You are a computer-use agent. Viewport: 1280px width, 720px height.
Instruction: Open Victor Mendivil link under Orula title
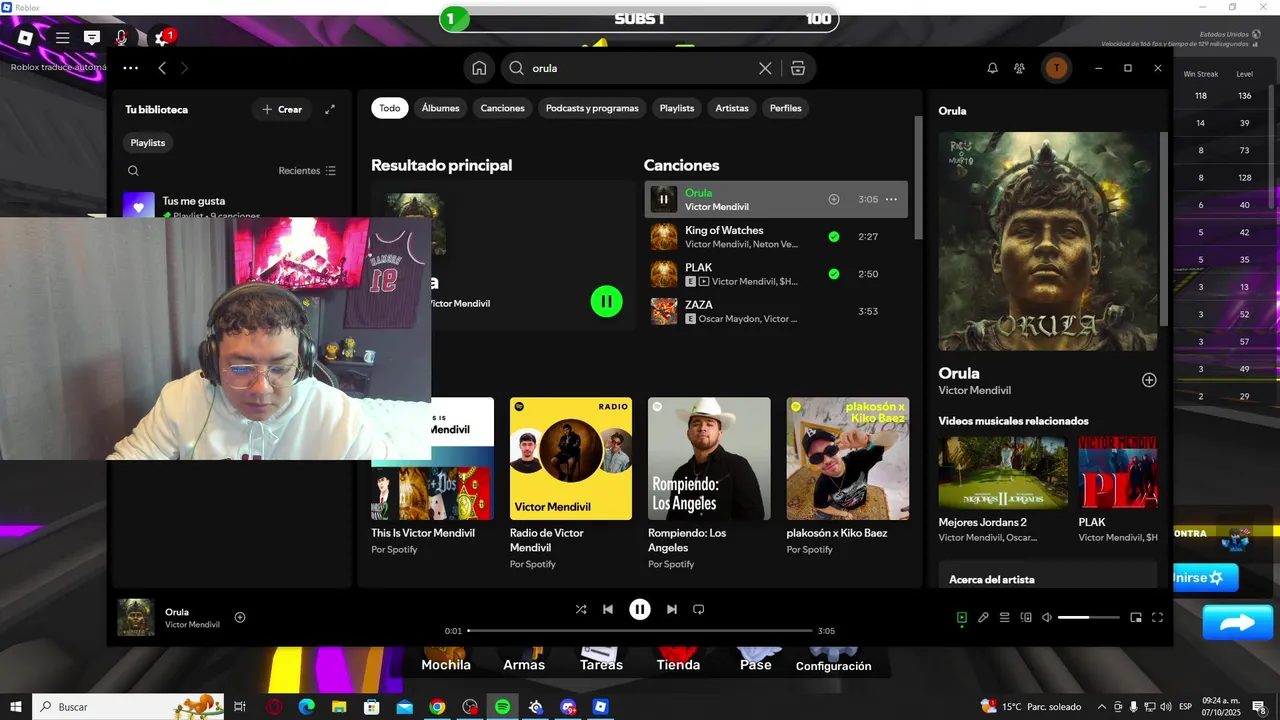975,390
